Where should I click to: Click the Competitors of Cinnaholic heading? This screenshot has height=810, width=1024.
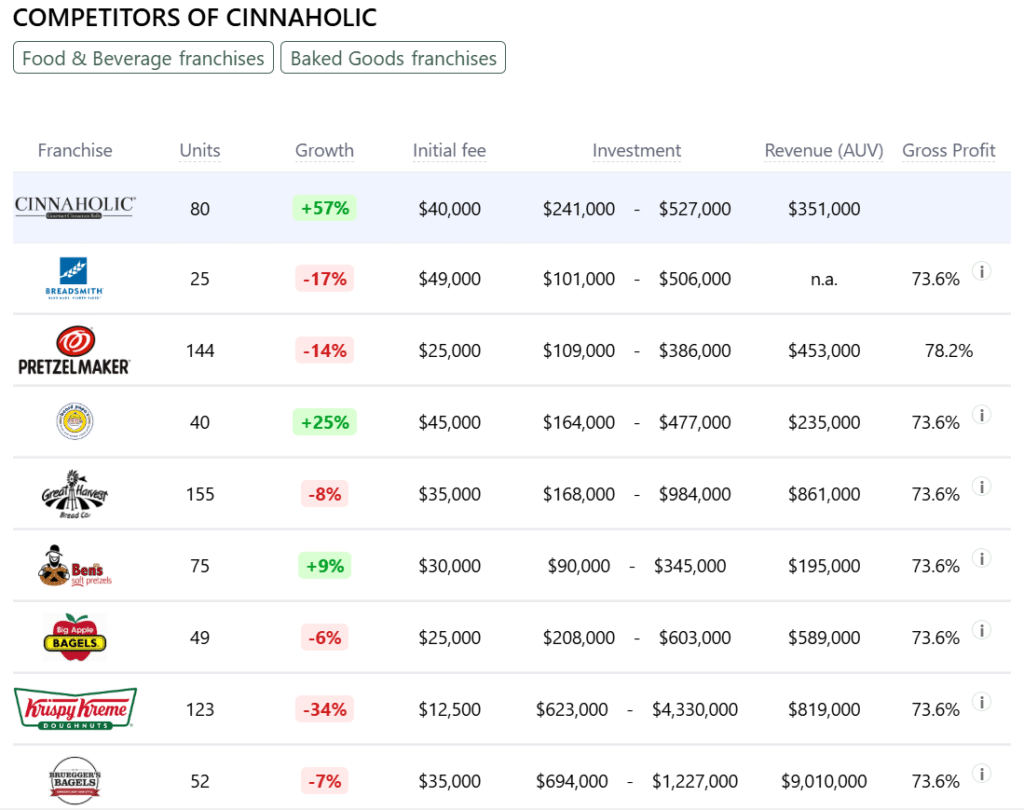195,17
